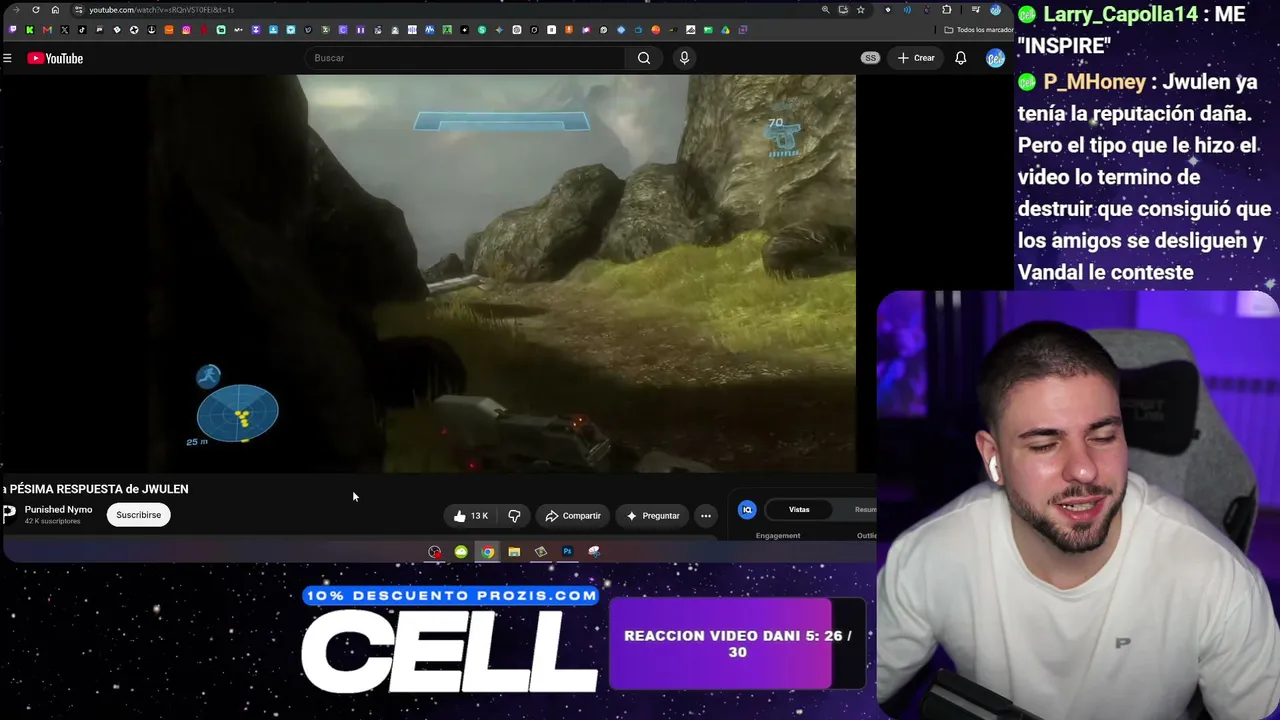The width and height of the screenshot is (1280, 720).
Task: Click the P_MHoney username in chat
Action: tap(1095, 82)
